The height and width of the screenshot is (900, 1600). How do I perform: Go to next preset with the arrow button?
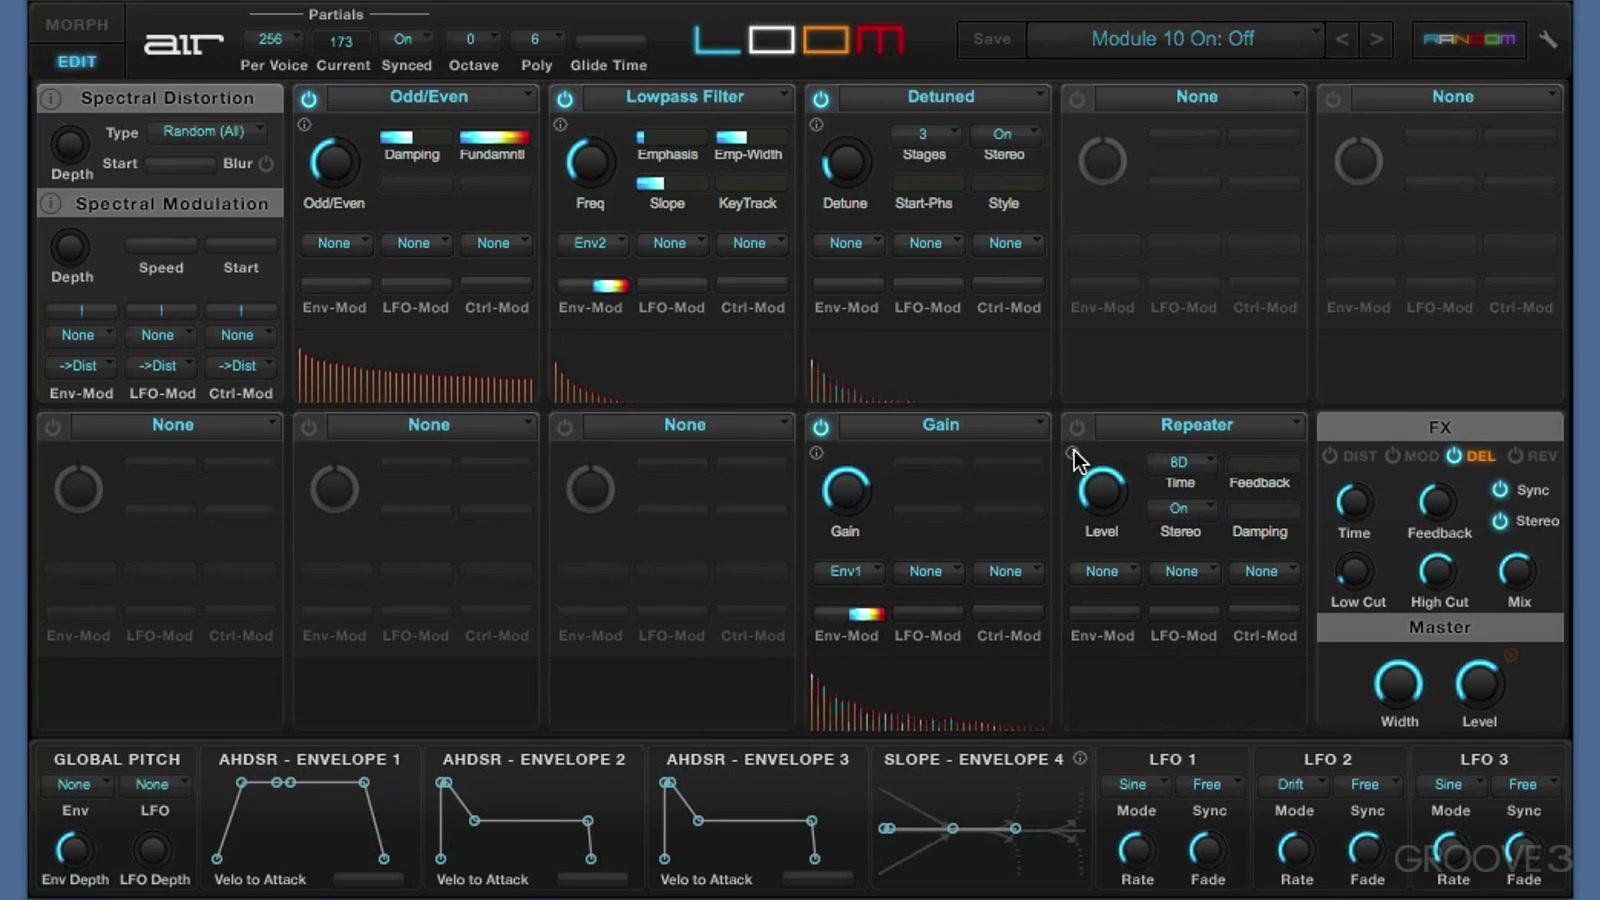point(1377,39)
